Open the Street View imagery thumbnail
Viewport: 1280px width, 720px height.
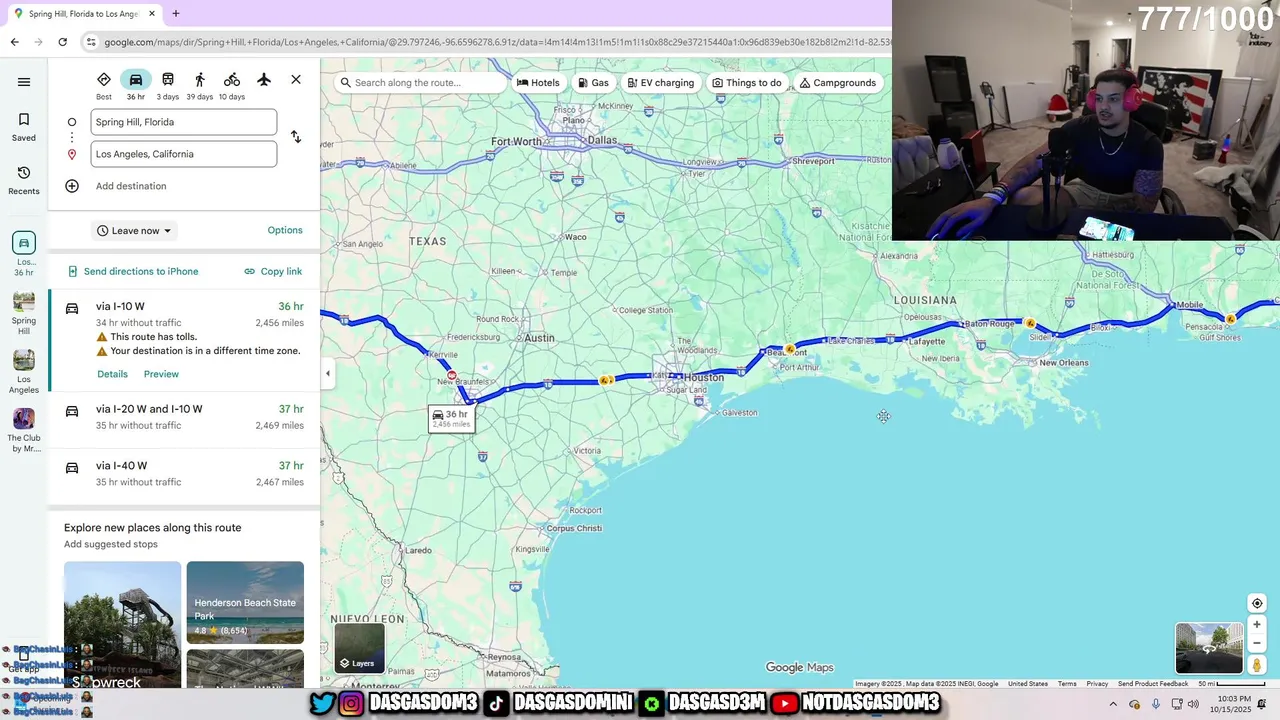pyautogui.click(x=1209, y=648)
